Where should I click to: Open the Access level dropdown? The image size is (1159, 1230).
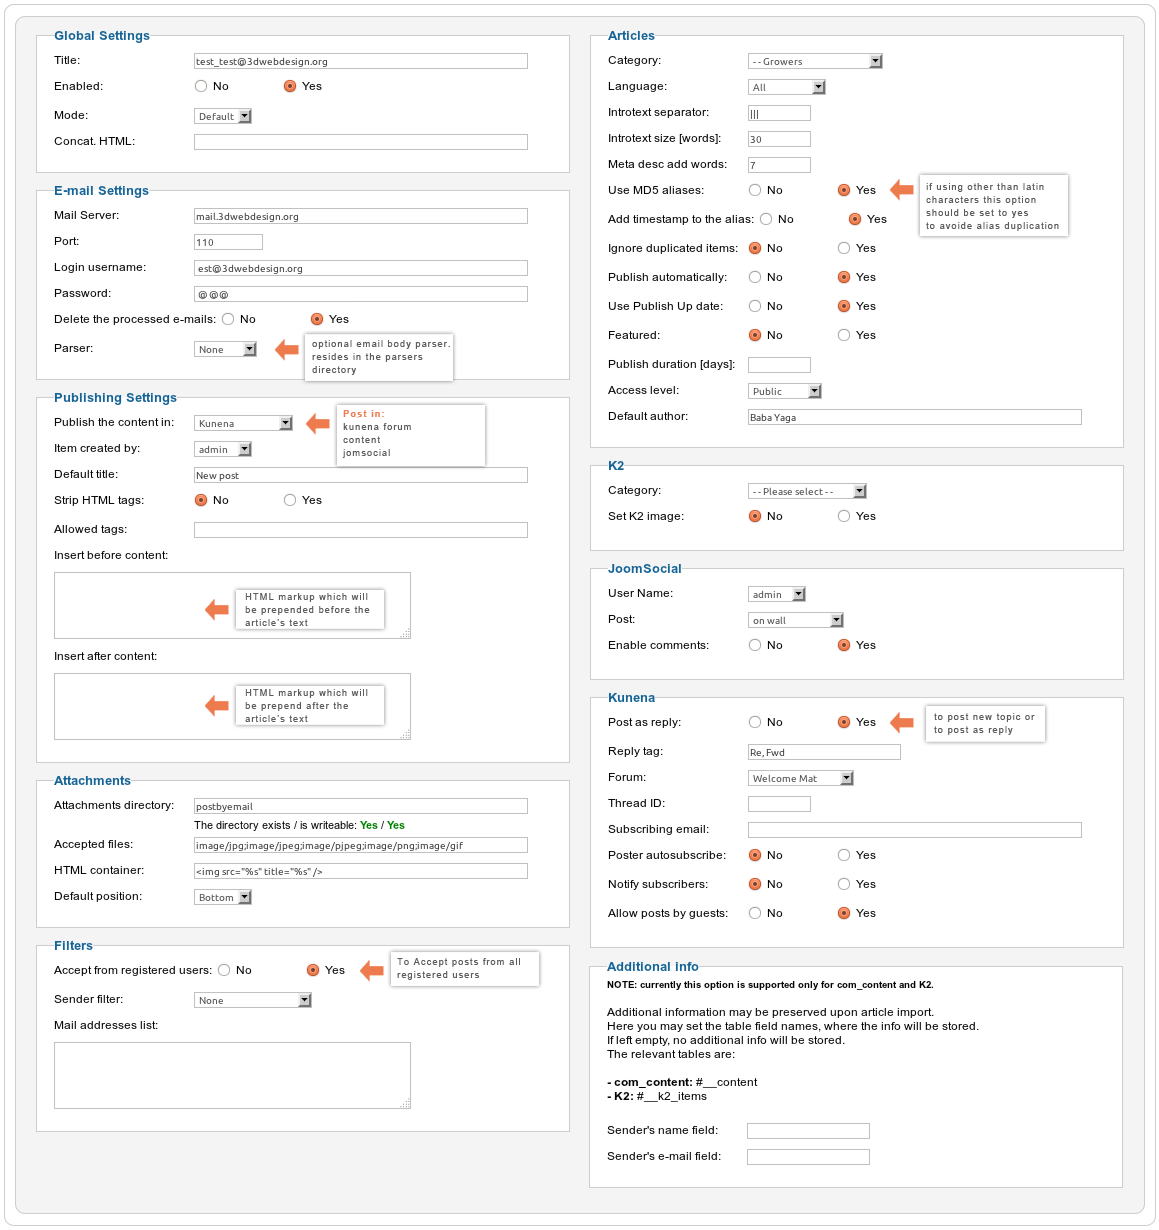785,391
